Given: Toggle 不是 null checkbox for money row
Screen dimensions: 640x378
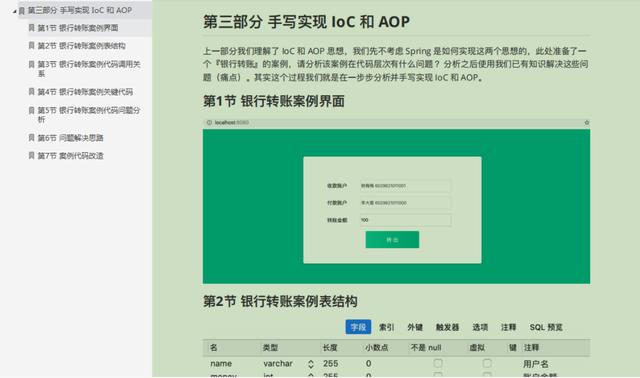Looking at the screenshot, I should 438,375.
